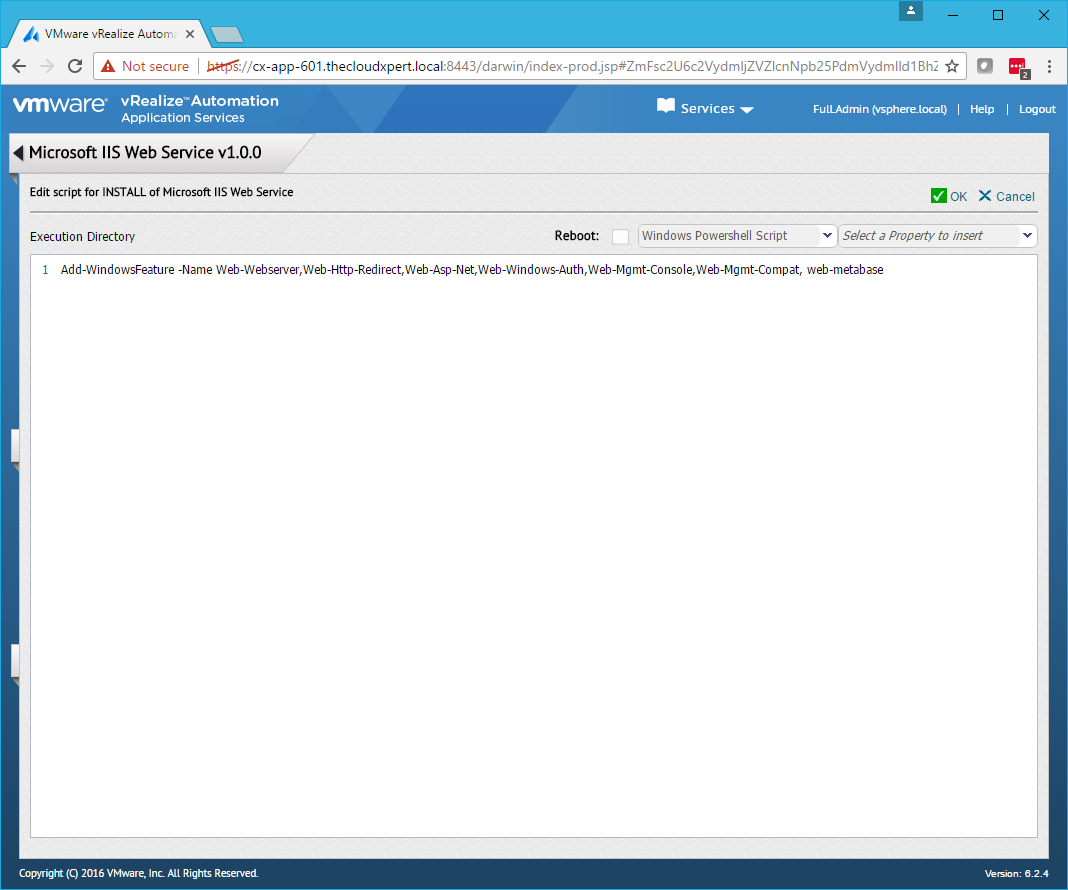Log out using Logout link
The width and height of the screenshot is (1068, 890).
click(1037, 109)
